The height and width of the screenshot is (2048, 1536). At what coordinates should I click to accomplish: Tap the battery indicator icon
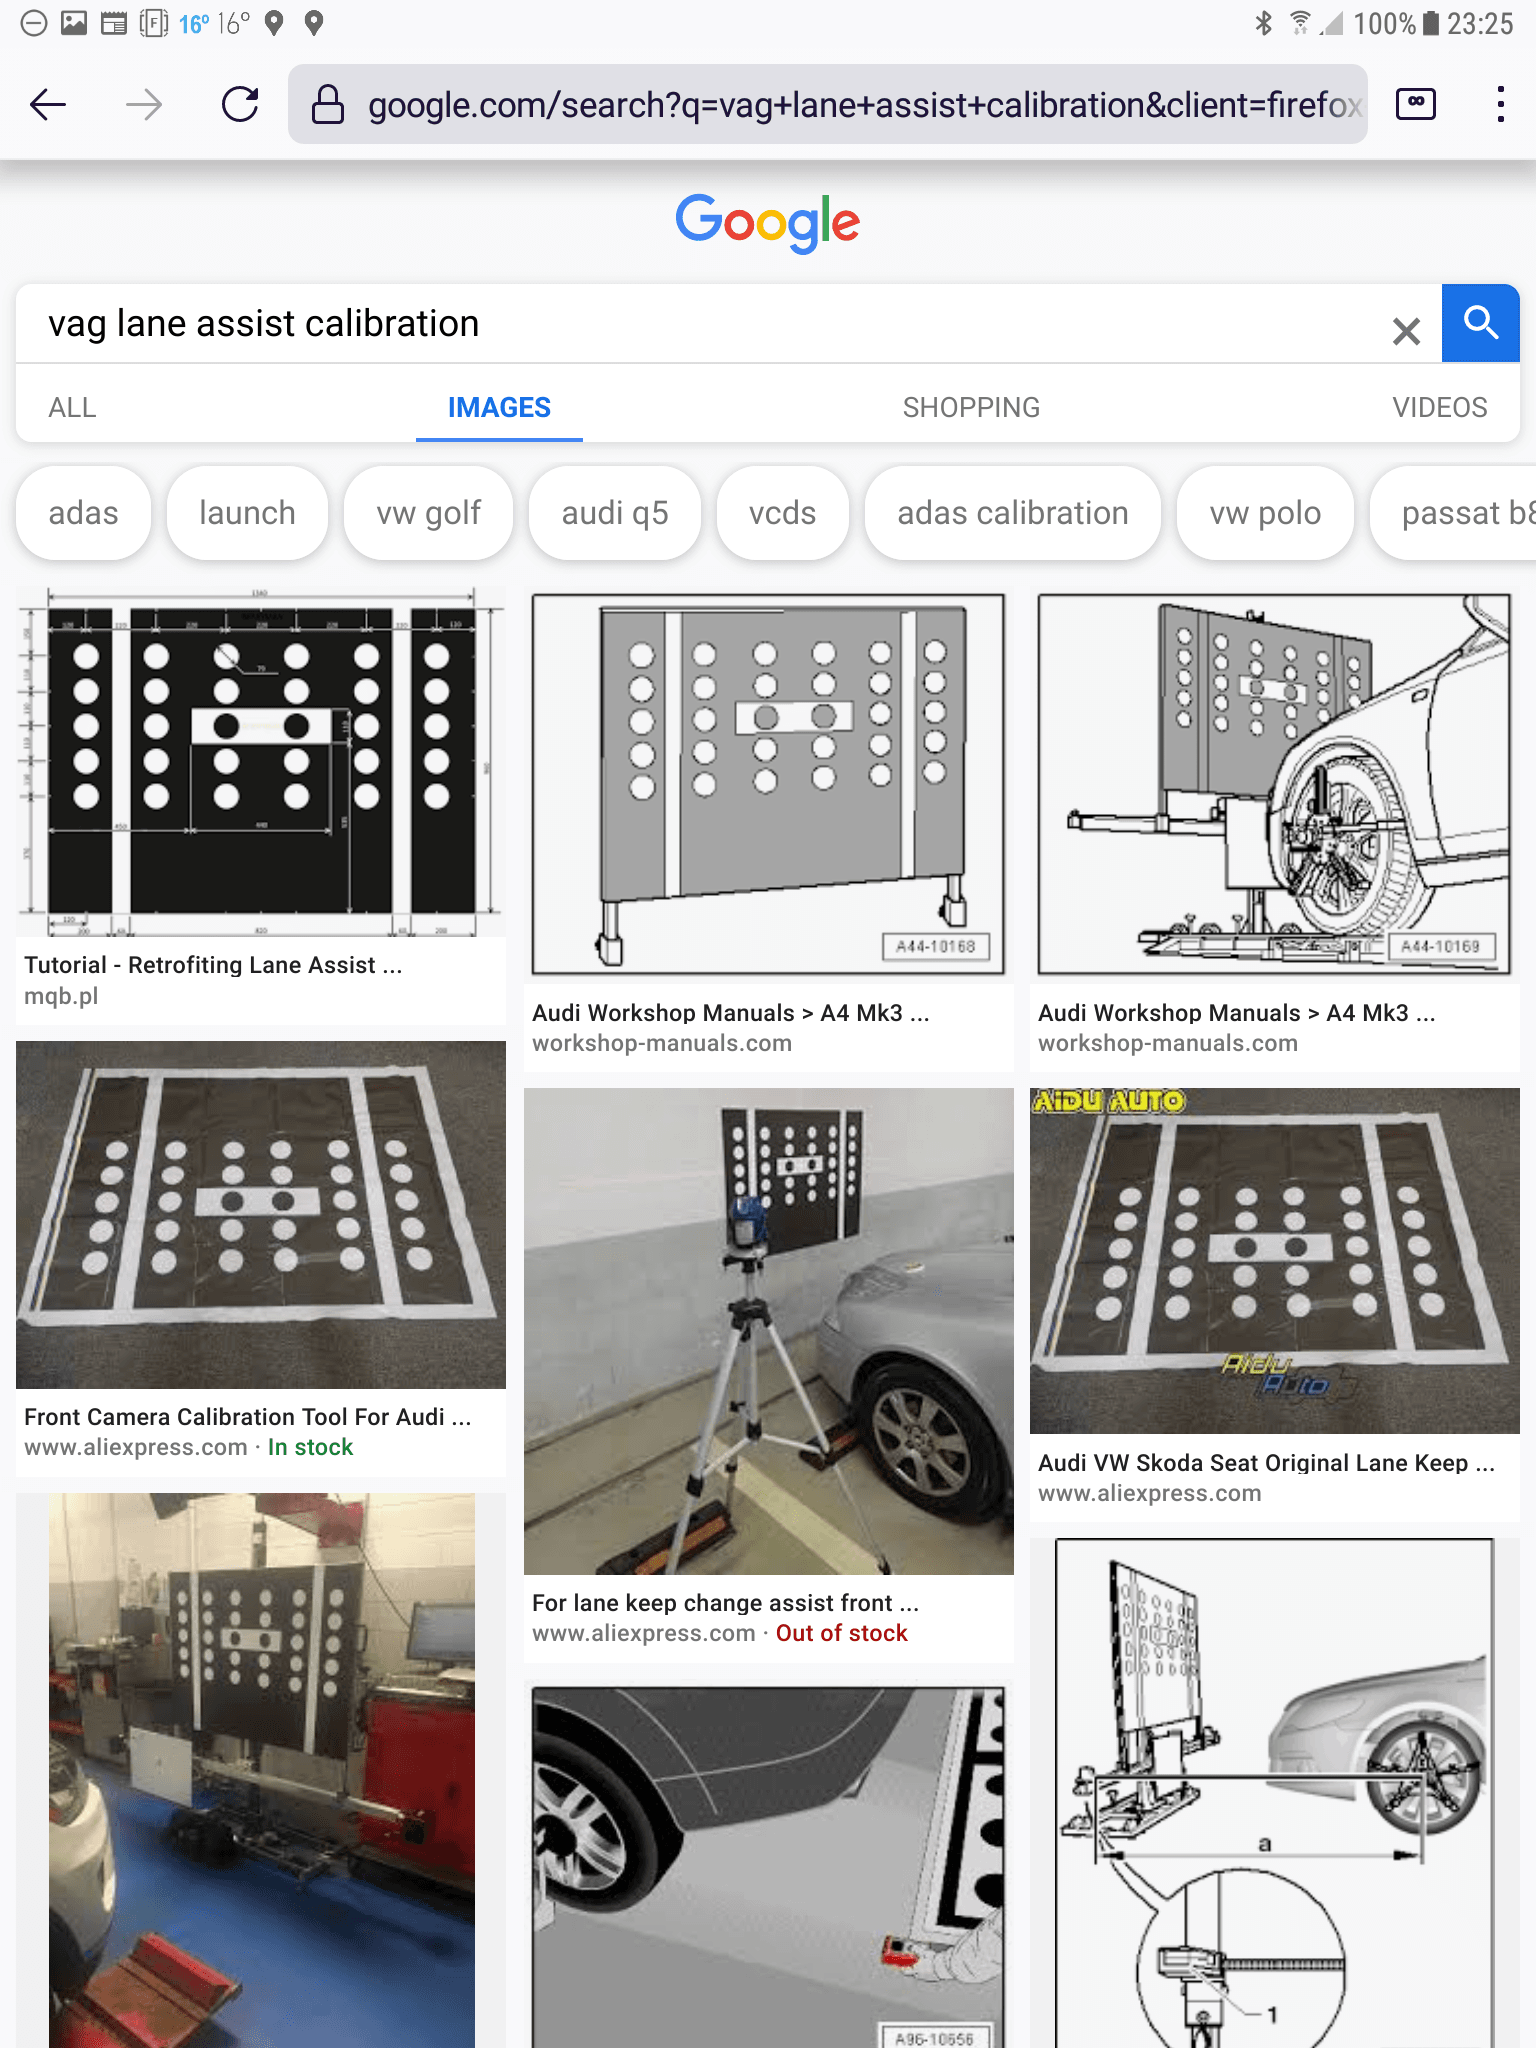click(x=1431, y=22)
